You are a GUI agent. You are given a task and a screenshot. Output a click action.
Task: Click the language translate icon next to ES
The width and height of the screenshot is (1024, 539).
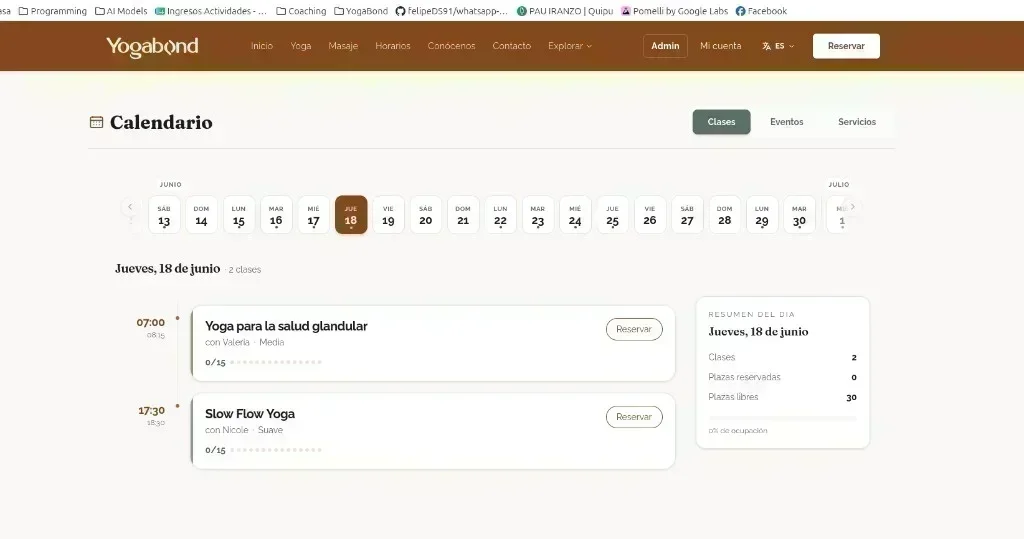[x=766, y=46]
